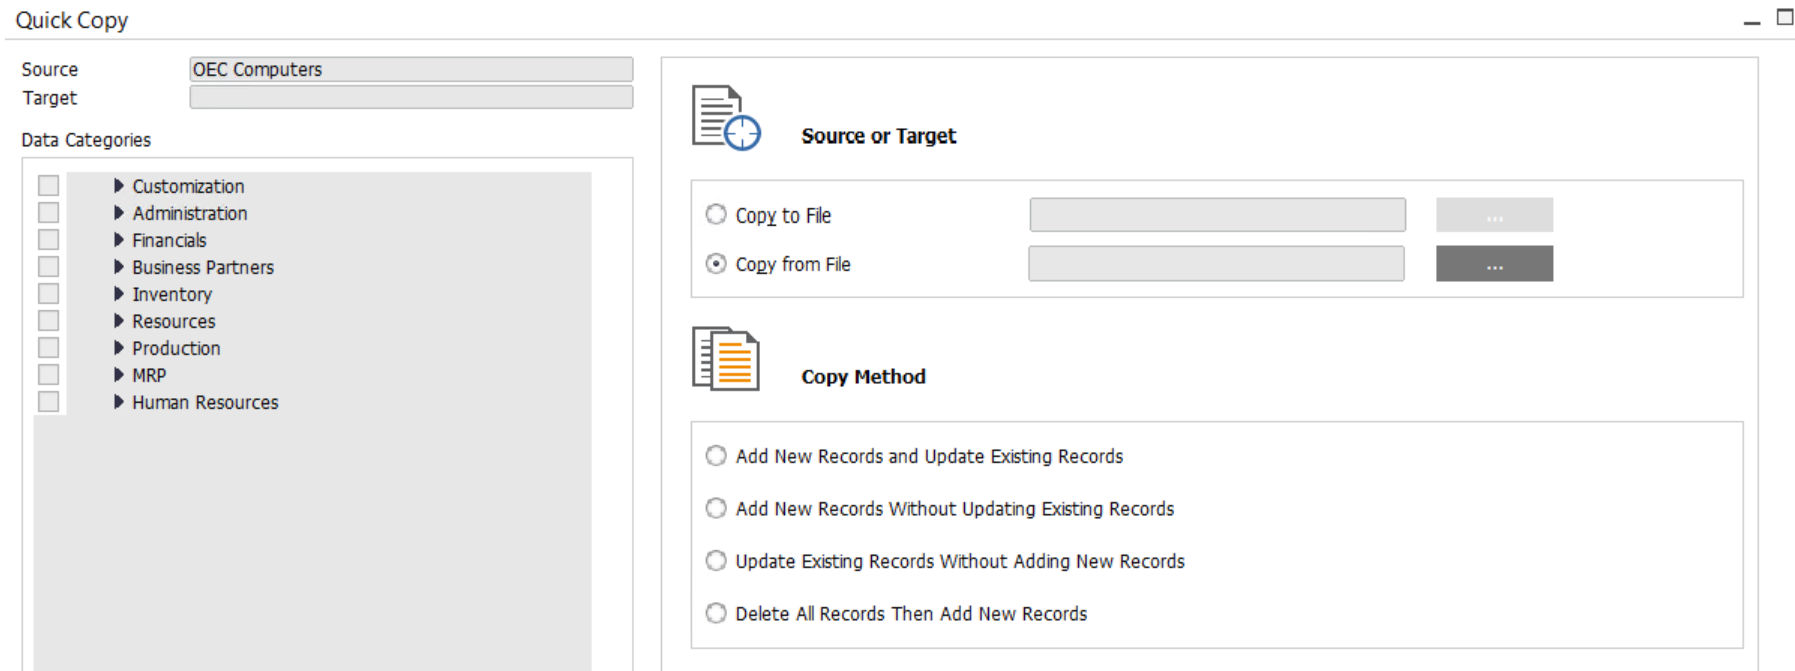Screen dimensions: 1795x671
Task: Minimize the Quick Copy window
Action: (x=1751, y=20)
